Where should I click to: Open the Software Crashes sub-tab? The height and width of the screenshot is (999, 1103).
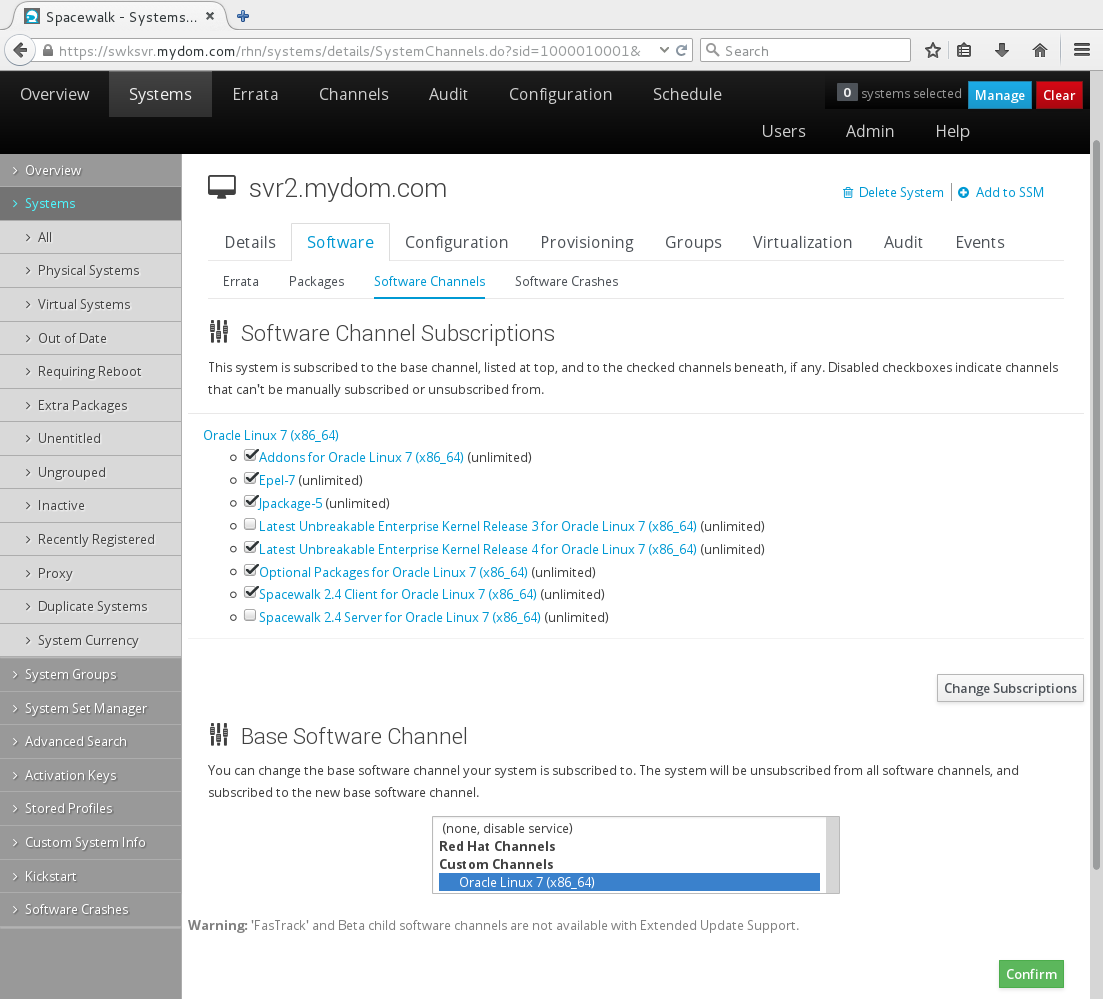566,281
